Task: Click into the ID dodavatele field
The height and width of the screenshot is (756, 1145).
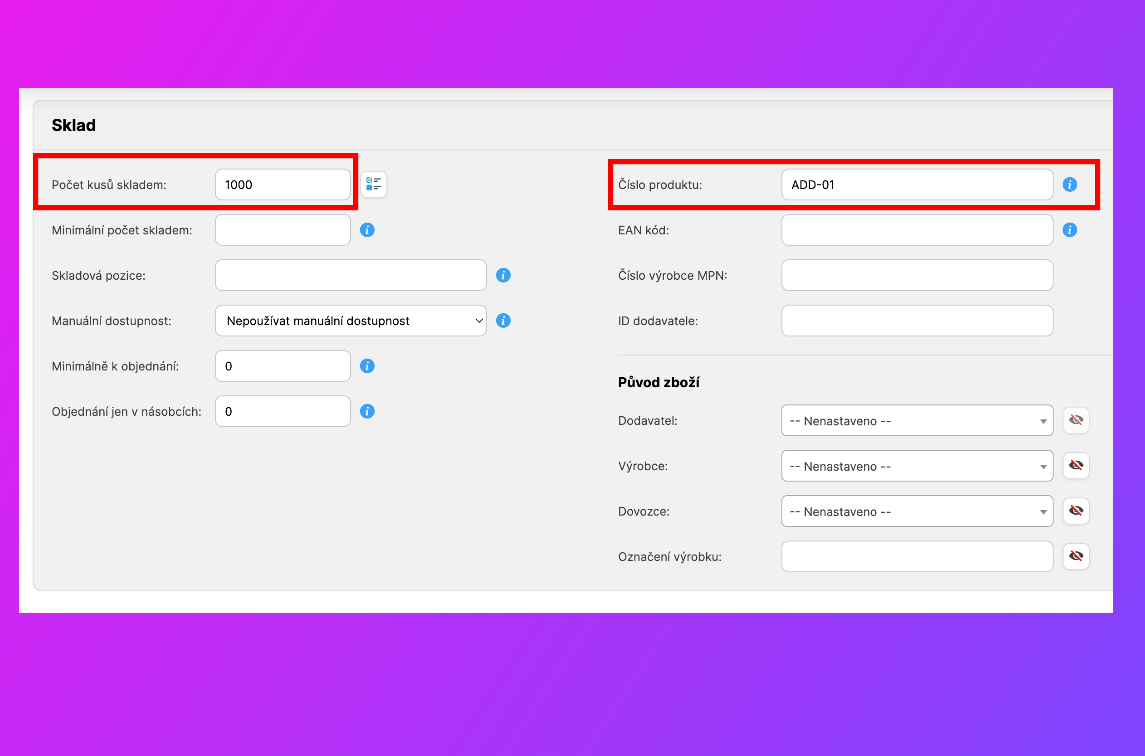Action: (x=916, y=321)
